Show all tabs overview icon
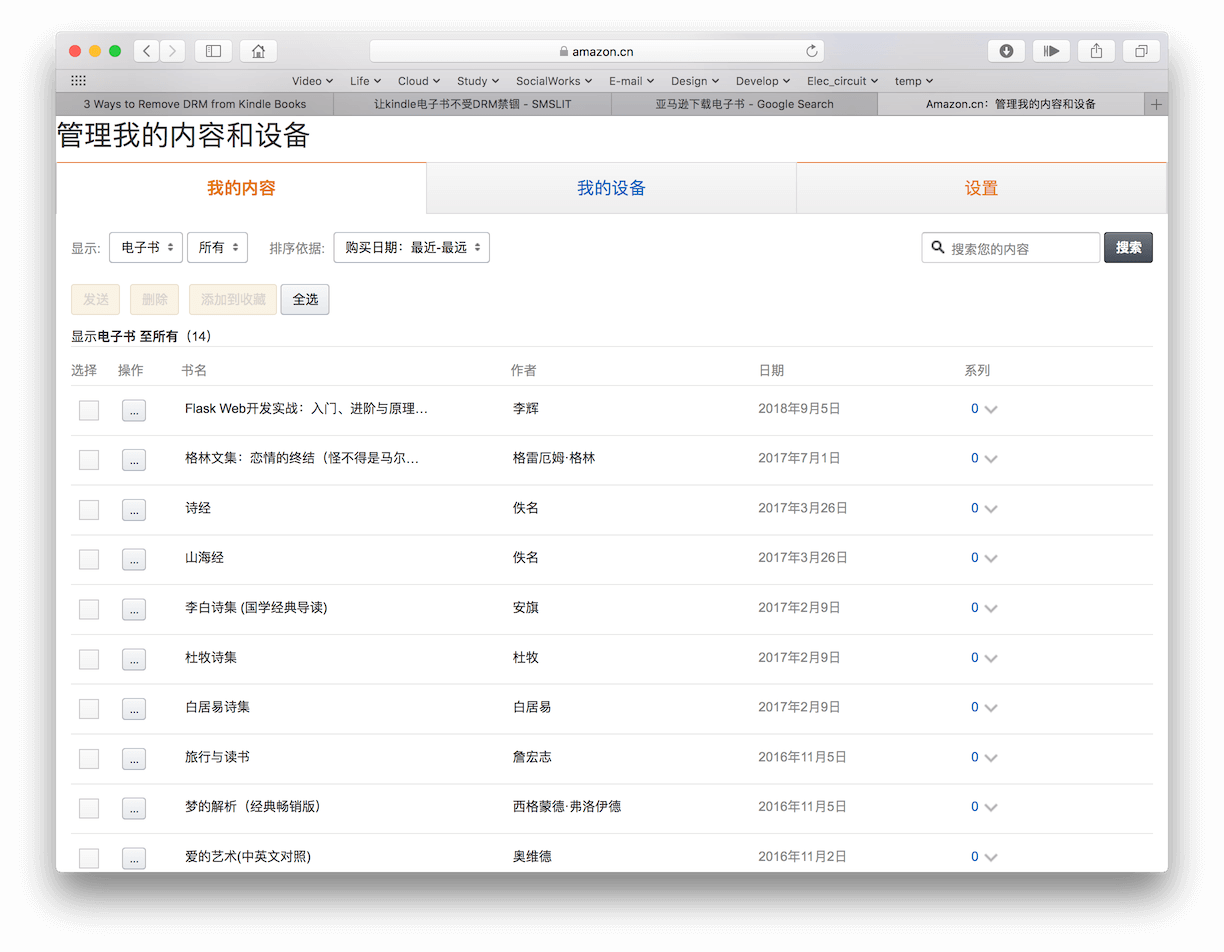The image size is (1224, 952). 1142,51
